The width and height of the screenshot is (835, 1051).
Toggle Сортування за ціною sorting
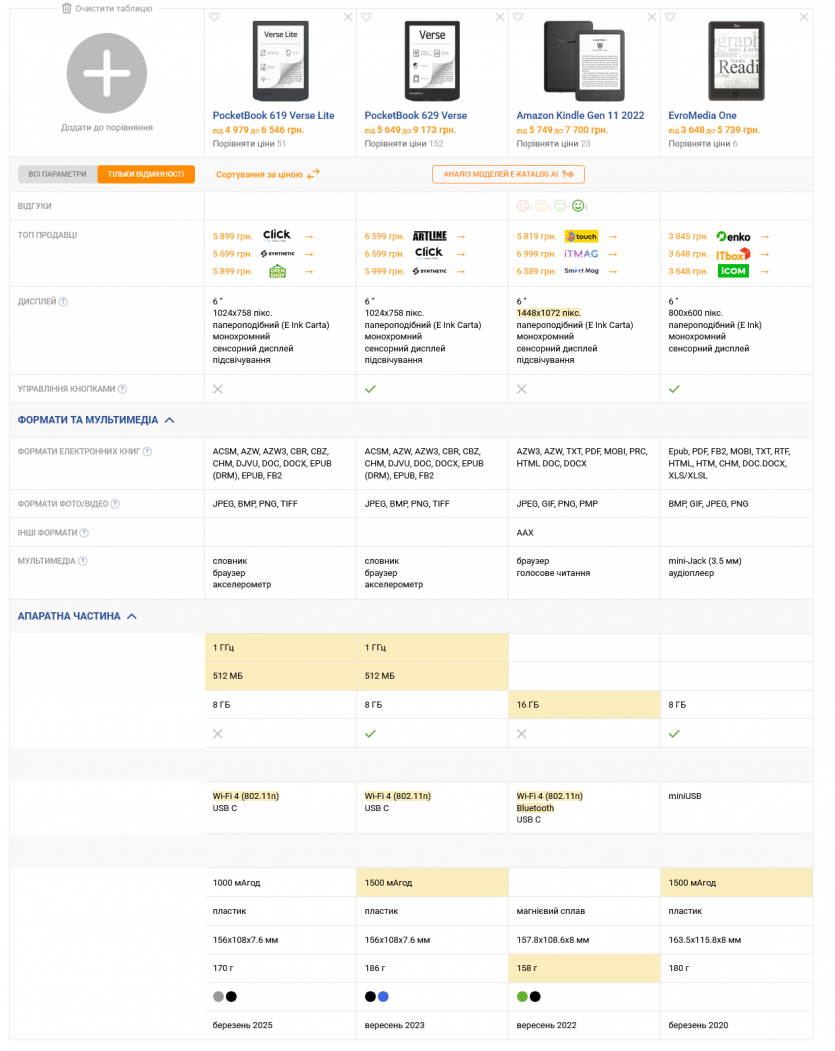267,174
